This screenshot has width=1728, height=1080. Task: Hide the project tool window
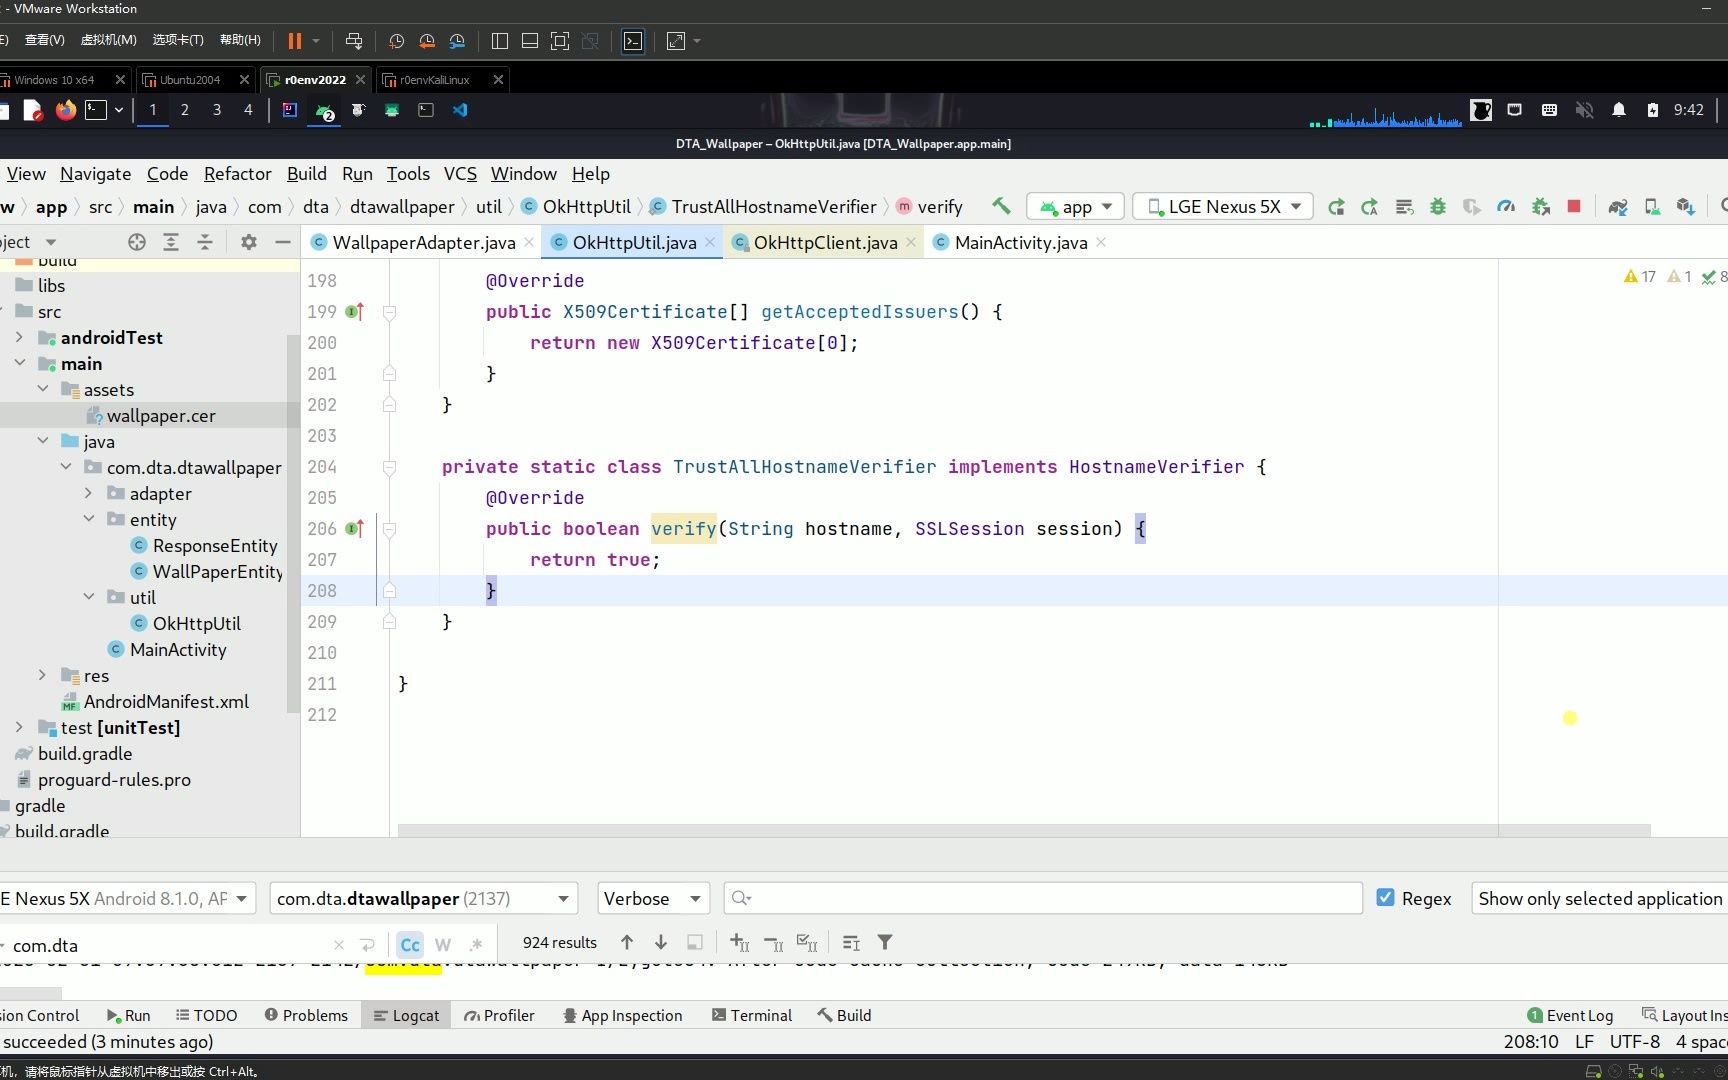tap(283, 242)
